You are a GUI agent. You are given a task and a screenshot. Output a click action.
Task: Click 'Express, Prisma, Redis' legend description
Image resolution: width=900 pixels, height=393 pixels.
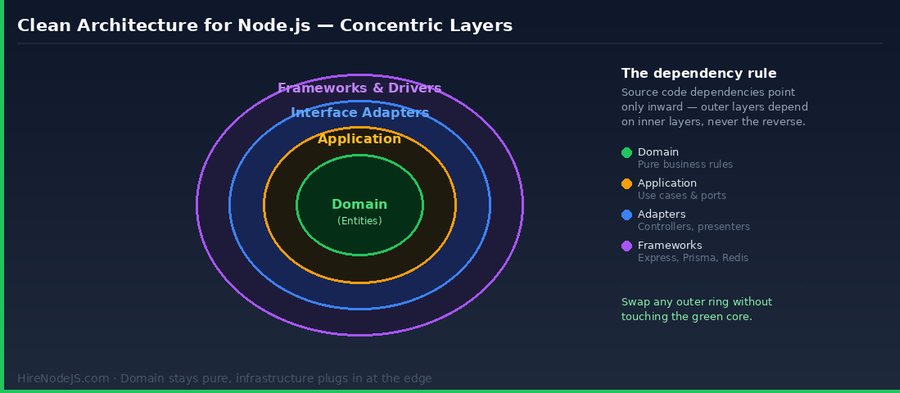tap(693, 258)
